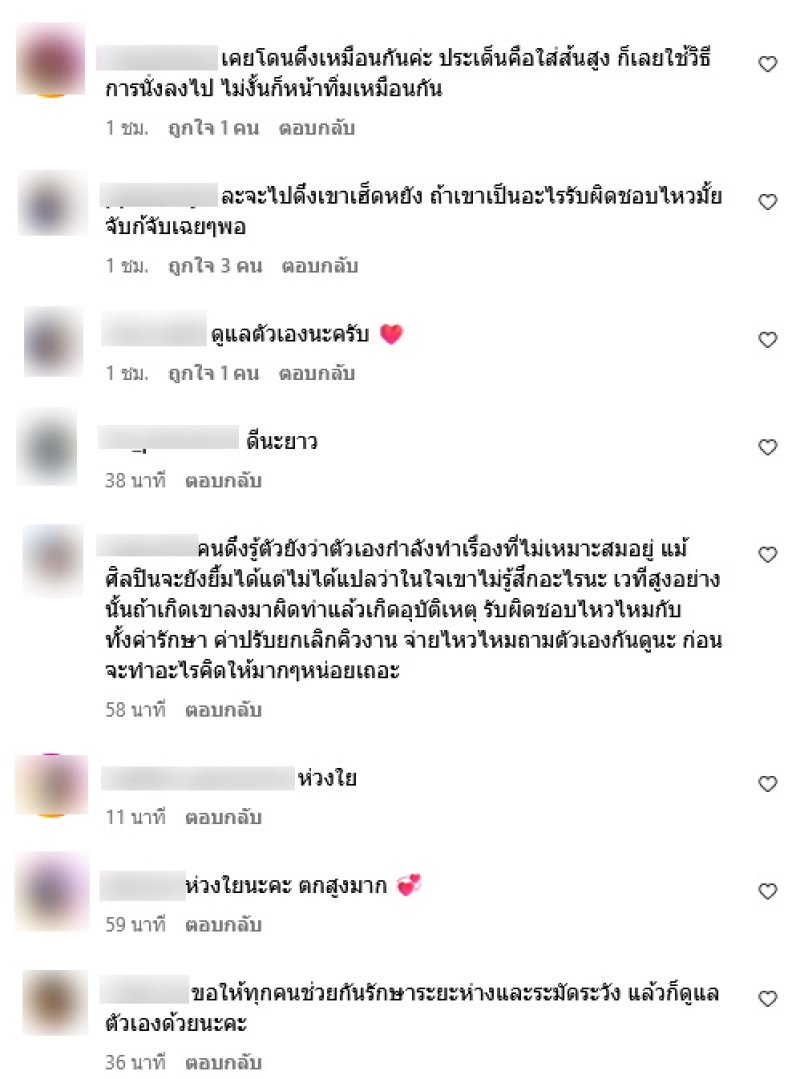Reply to the ดูแลตัวเองนะครับ comment

(x=316, y=373)
